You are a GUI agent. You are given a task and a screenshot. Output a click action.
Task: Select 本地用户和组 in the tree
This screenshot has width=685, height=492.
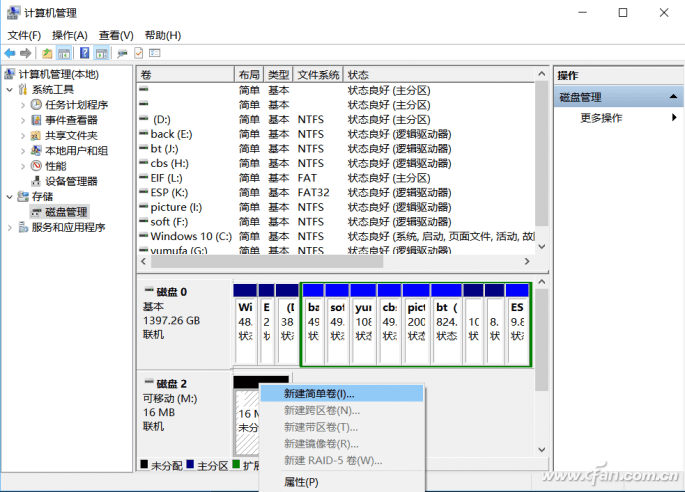pyautogui.click(x=76, y=151)
